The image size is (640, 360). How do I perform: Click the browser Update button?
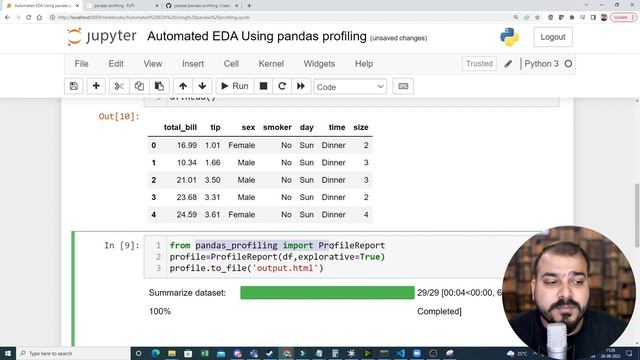623,18
